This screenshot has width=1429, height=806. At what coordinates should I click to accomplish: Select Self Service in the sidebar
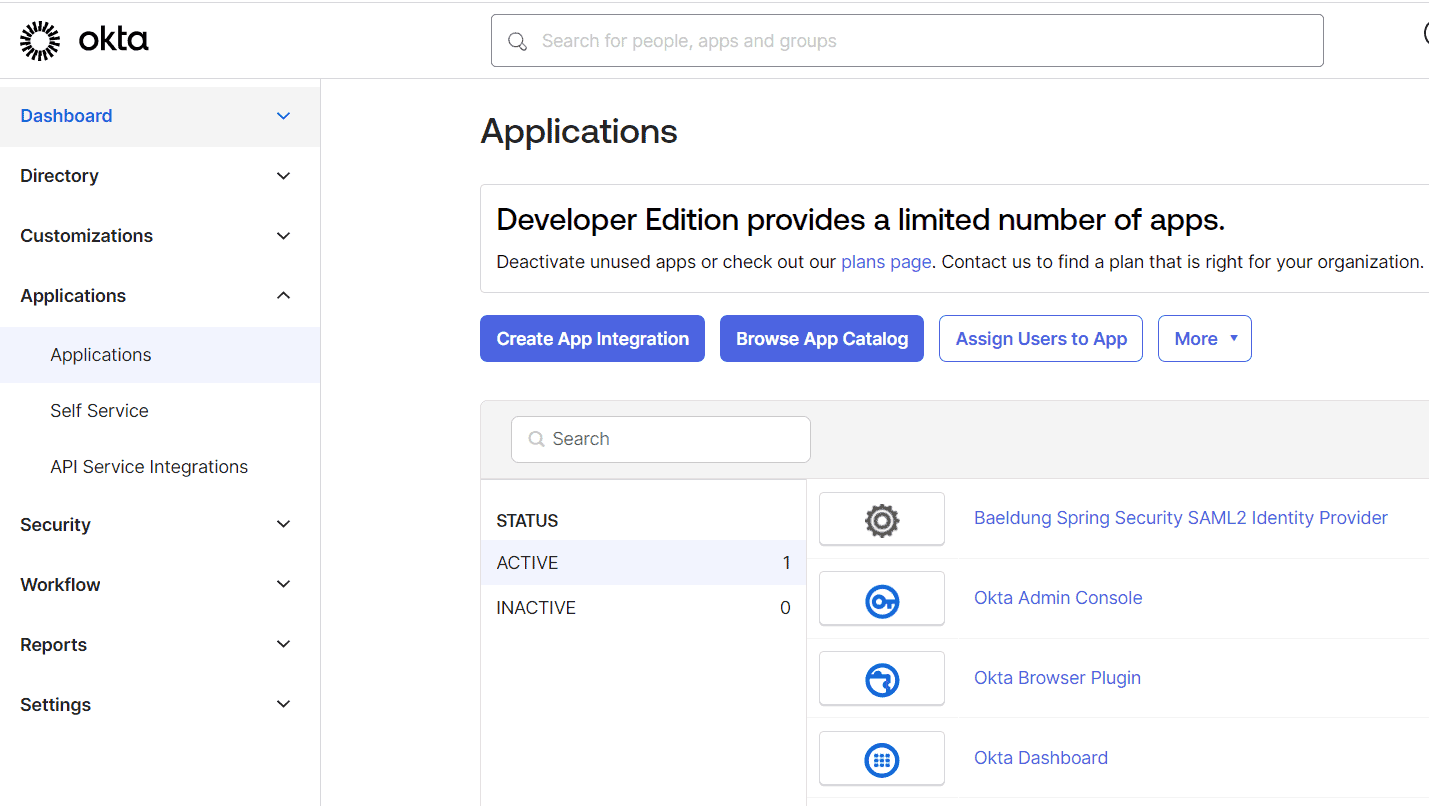(99, 410)
